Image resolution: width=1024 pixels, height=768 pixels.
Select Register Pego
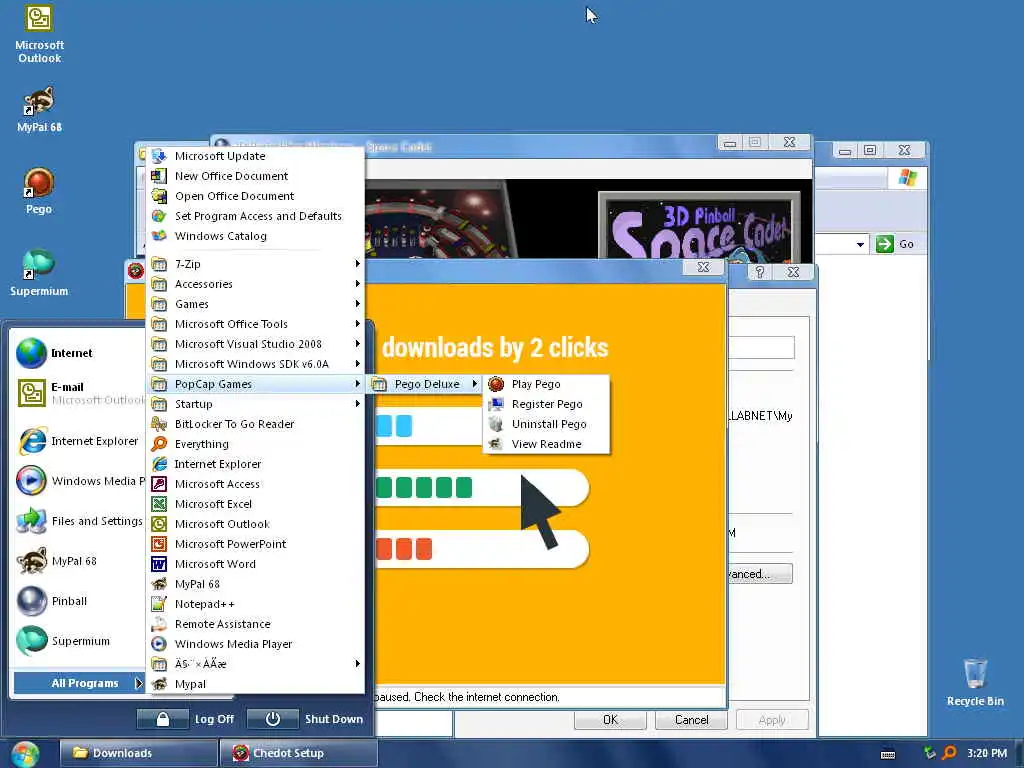[x=547, y=404]
